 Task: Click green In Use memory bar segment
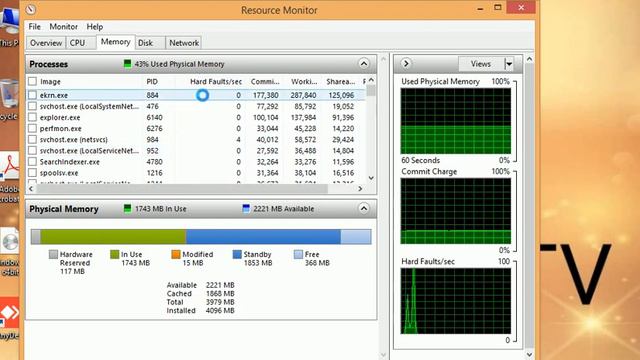113,237
